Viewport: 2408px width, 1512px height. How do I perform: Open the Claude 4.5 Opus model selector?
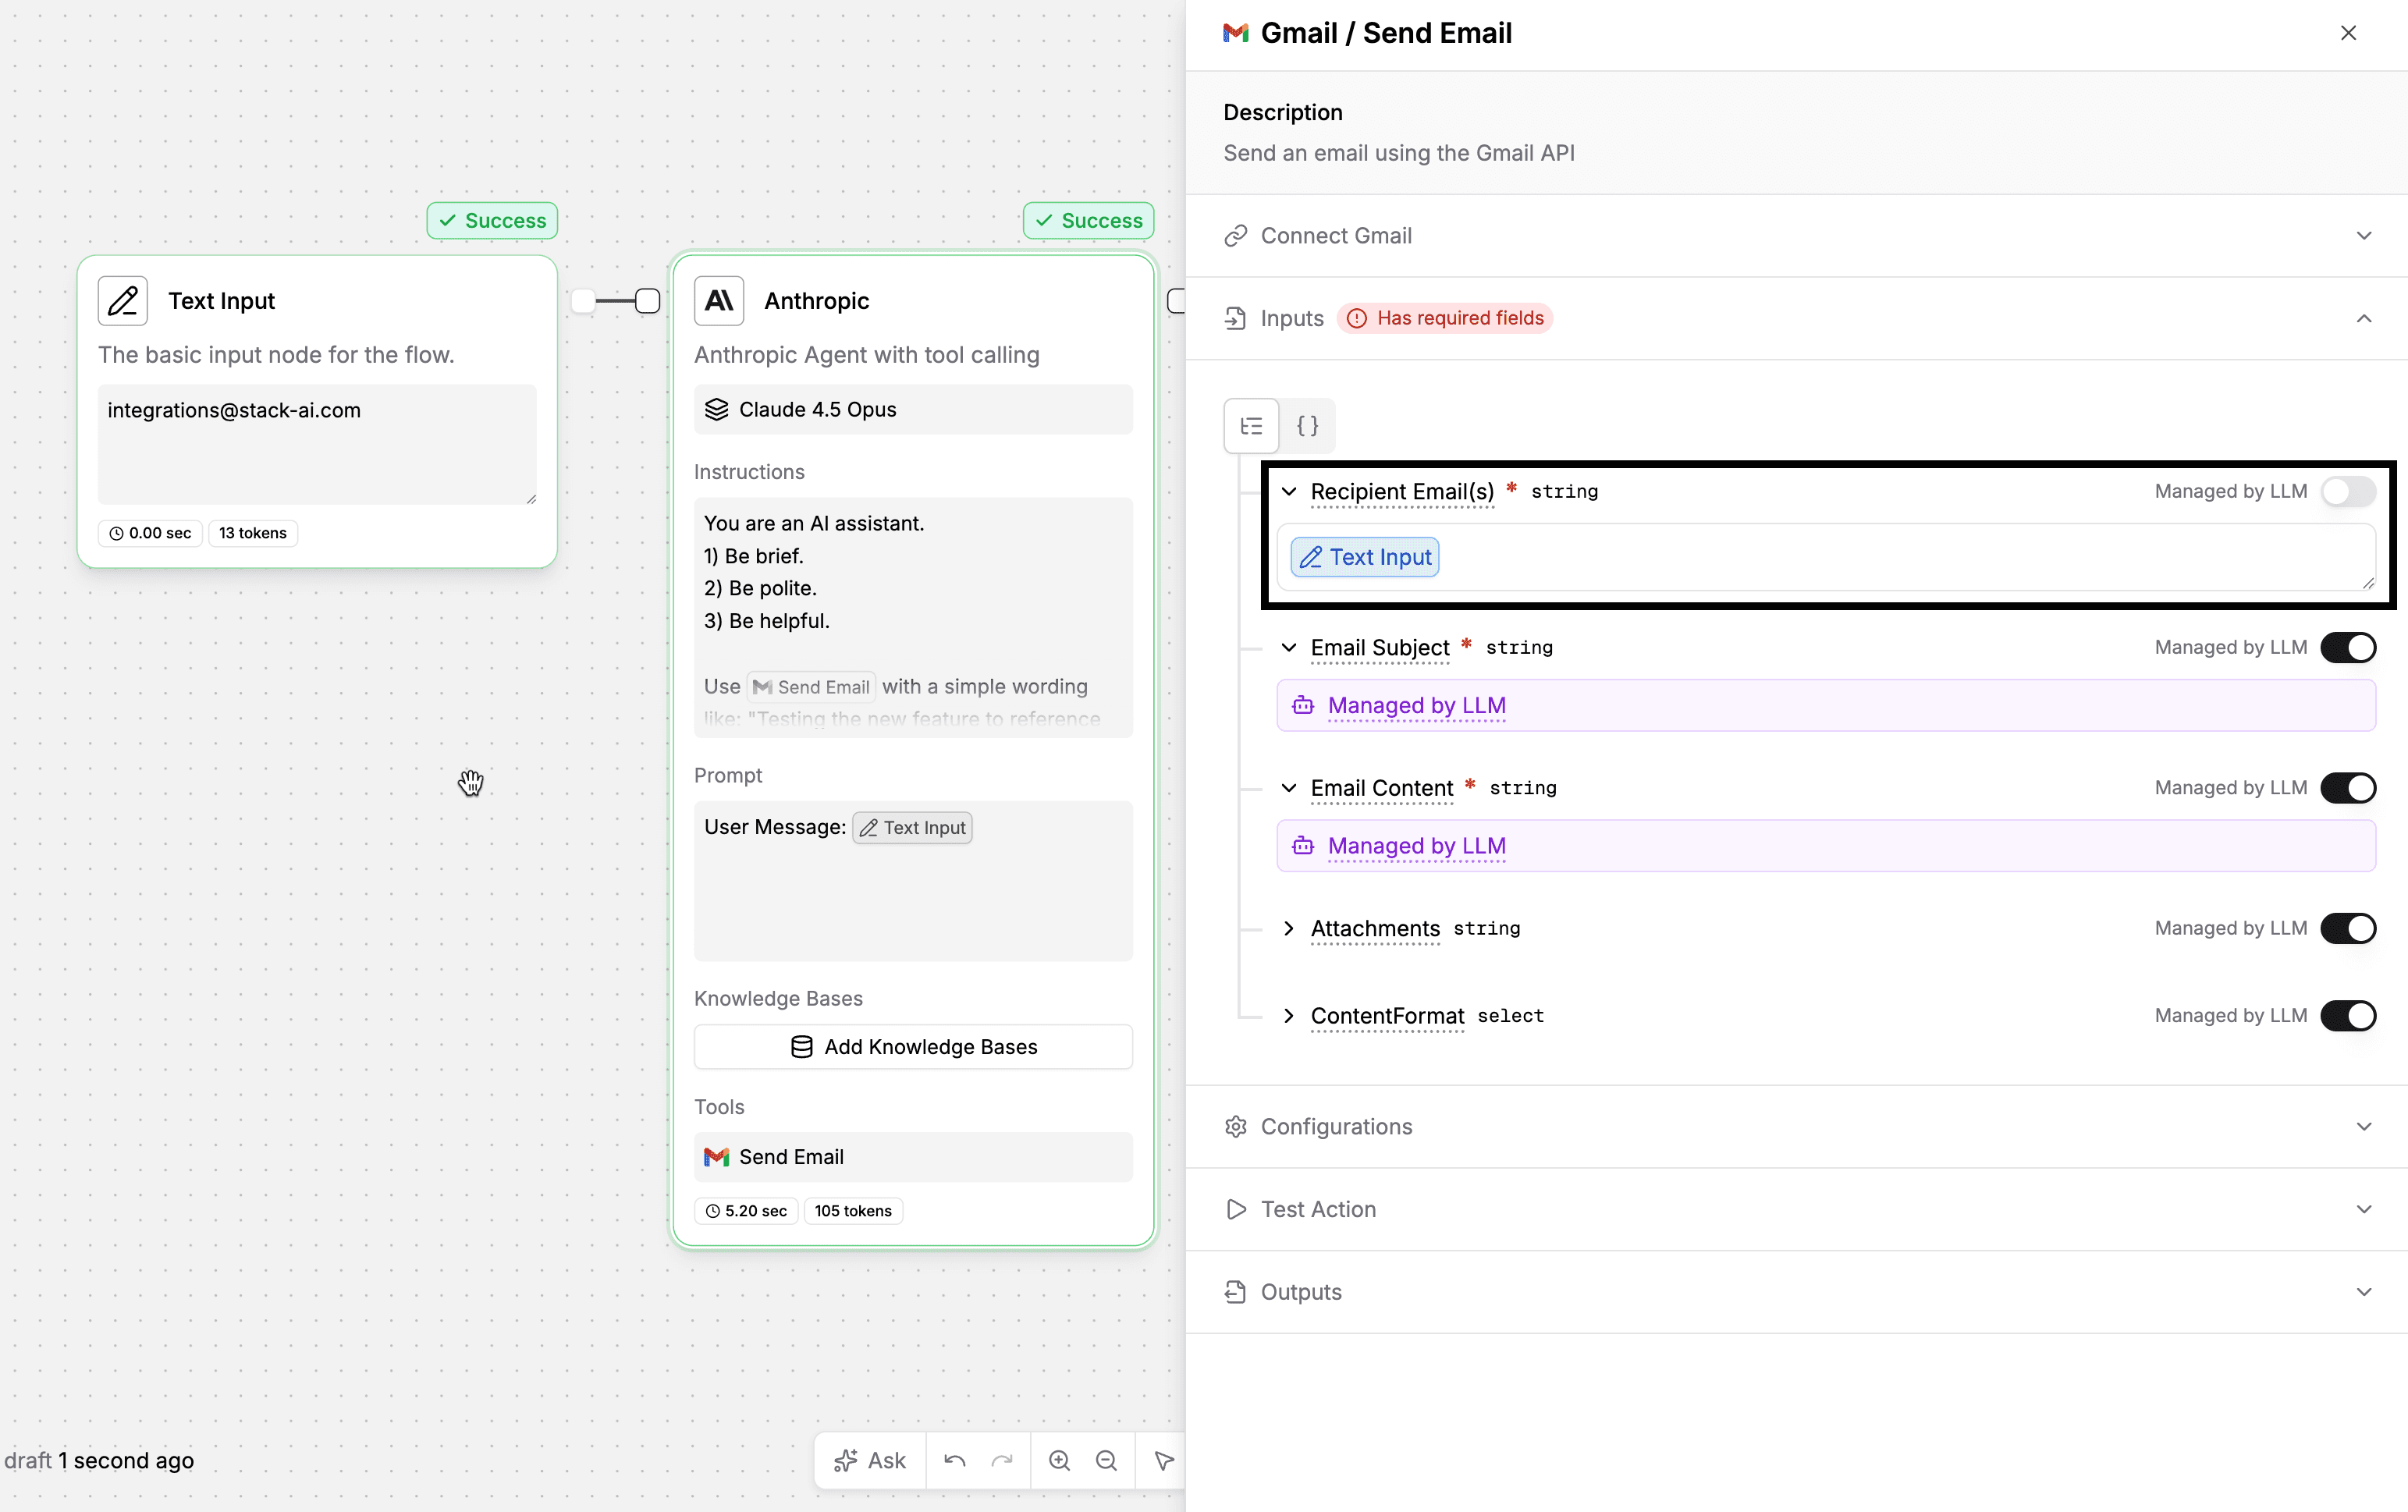pos(912,410)
